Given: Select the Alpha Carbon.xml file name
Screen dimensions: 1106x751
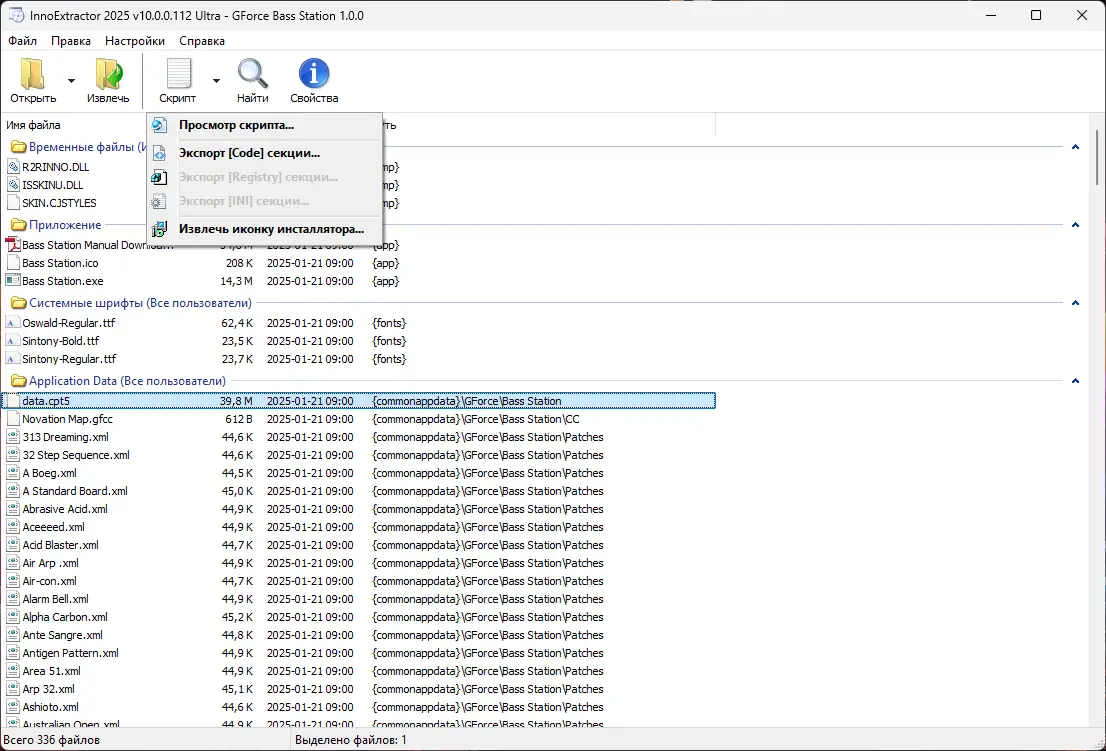Looking at the screenshot, I should tap(65, 616).
